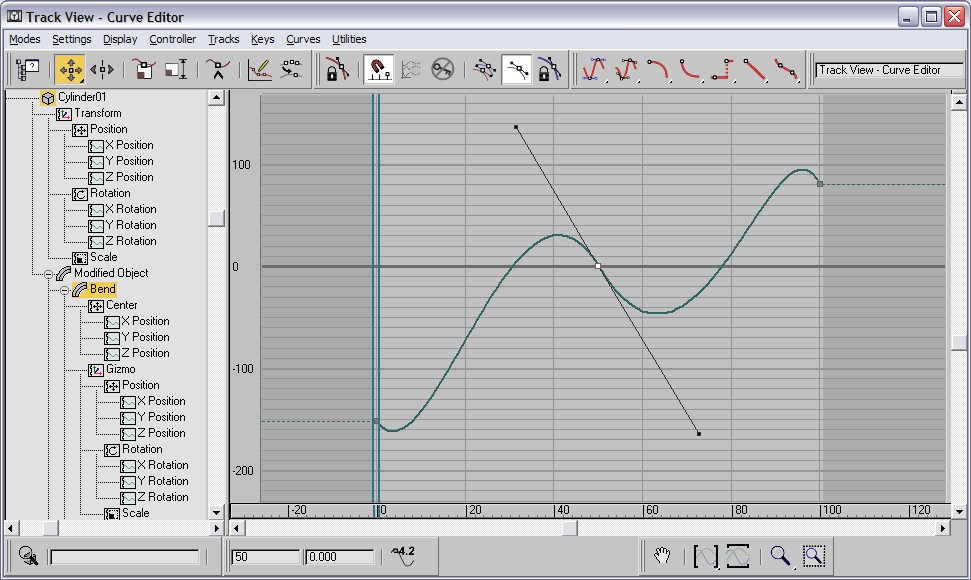Set tangents to Smooth
The width and height of the screenshot is (971, 580).
pyautogui.click(x=787, y=69)
